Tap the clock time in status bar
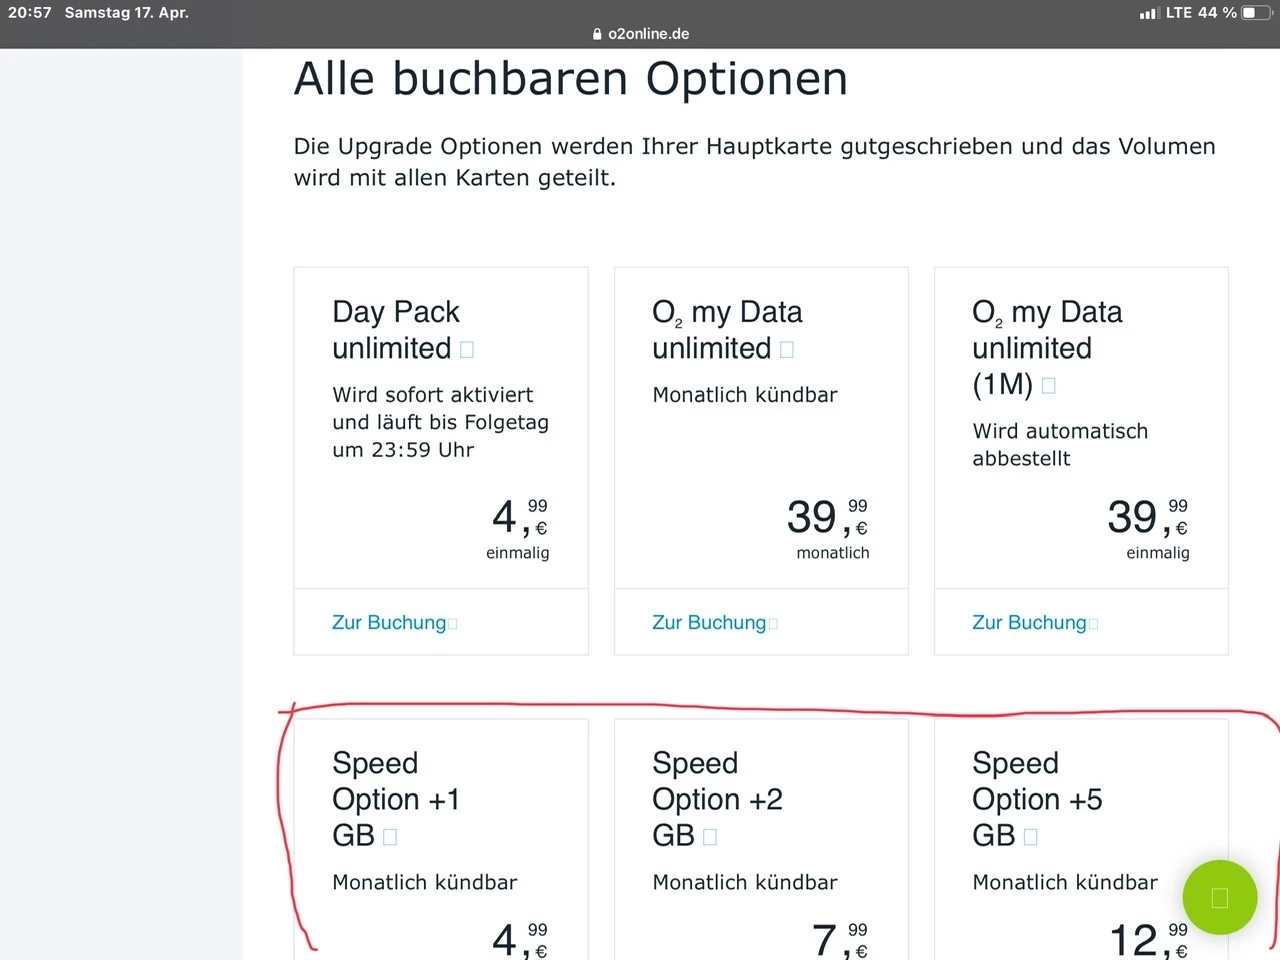The image size is (1280, 960). (x=30, y=13)
